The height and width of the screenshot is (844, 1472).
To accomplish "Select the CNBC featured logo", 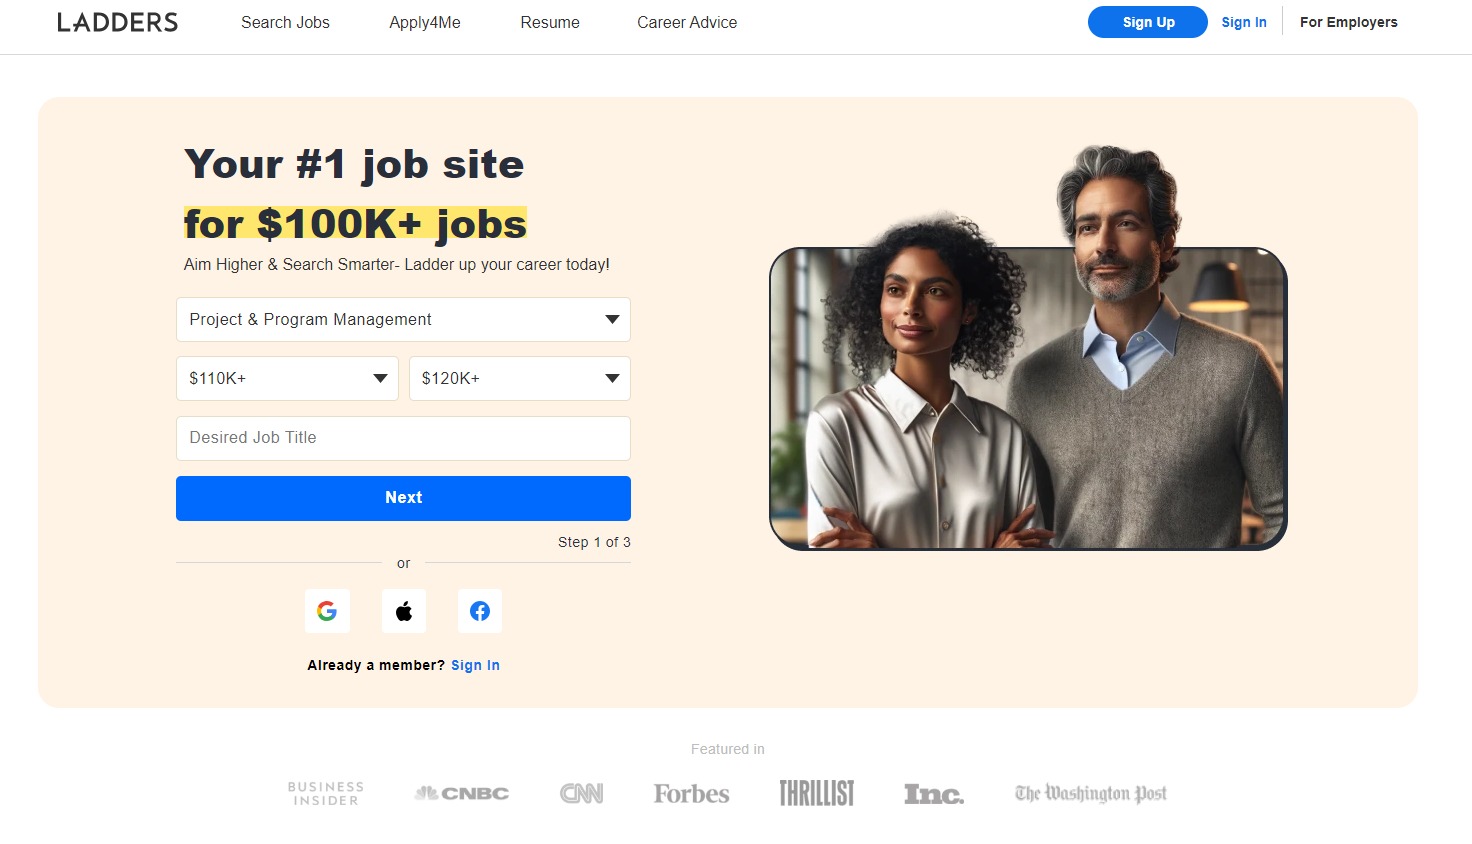I will click(460, 792).
